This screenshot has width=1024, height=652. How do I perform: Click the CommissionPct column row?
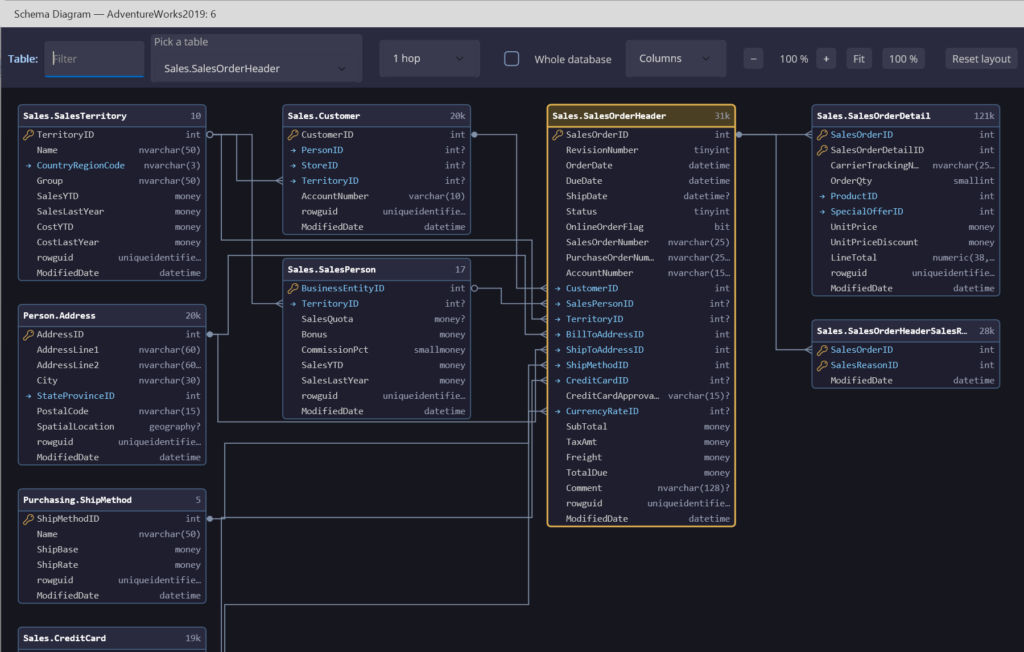pos(377,350)
